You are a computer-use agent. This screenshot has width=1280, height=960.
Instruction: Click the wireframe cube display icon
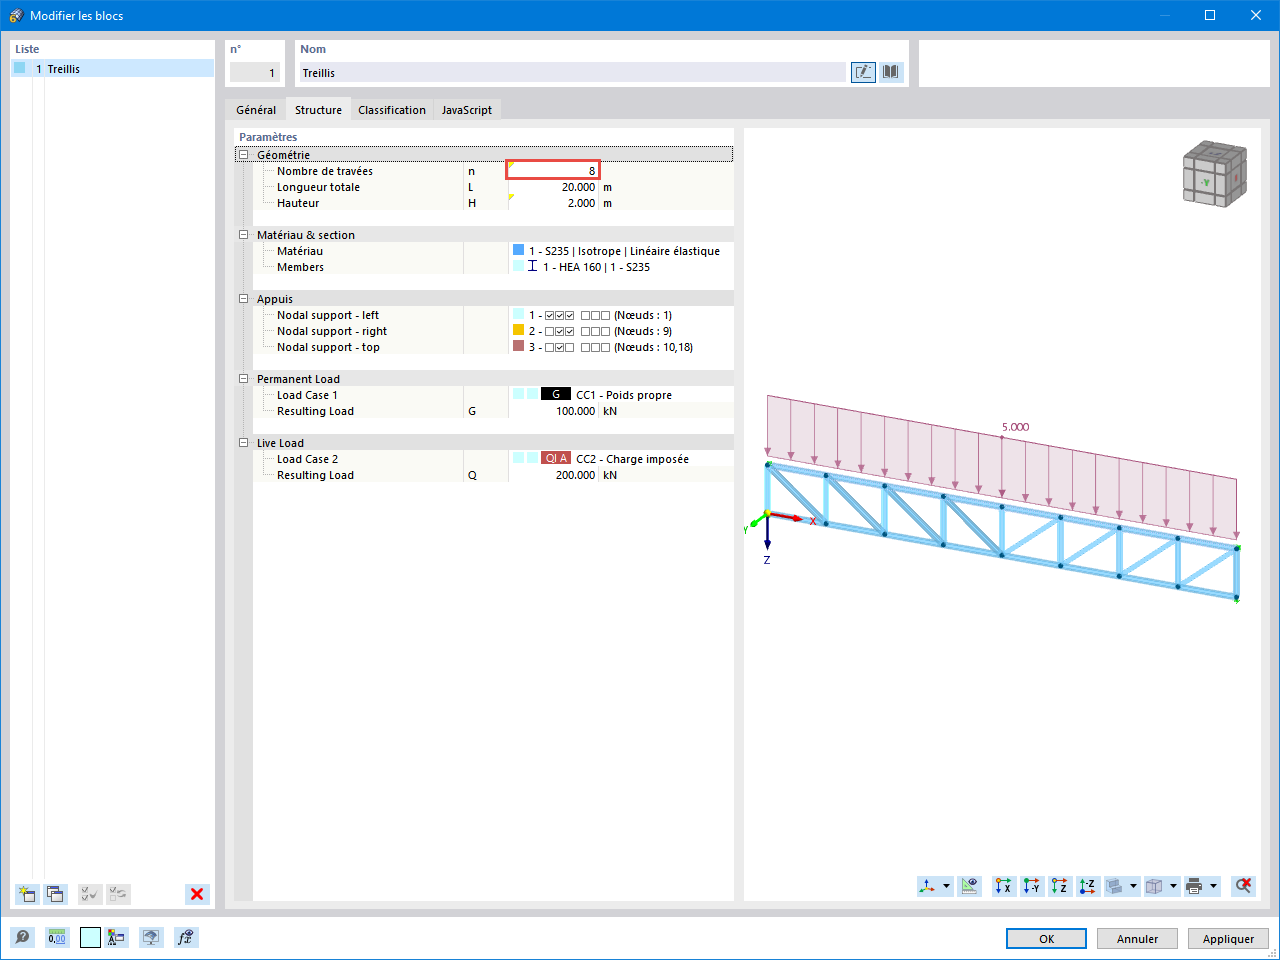click(x=1154, y=886)
